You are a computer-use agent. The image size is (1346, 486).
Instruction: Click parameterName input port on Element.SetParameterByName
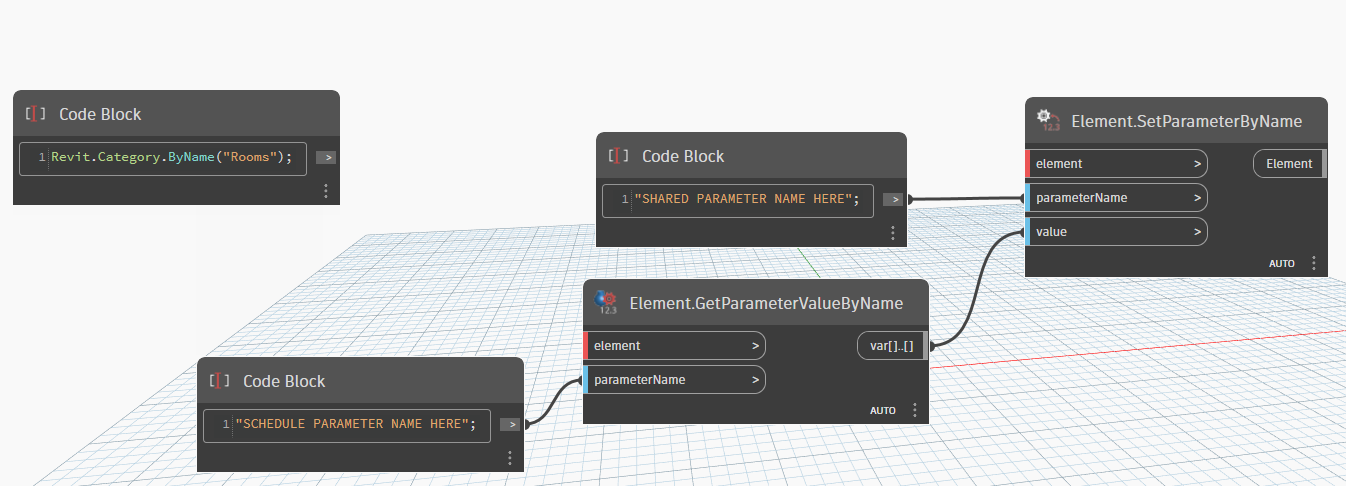click(1117, 197)
